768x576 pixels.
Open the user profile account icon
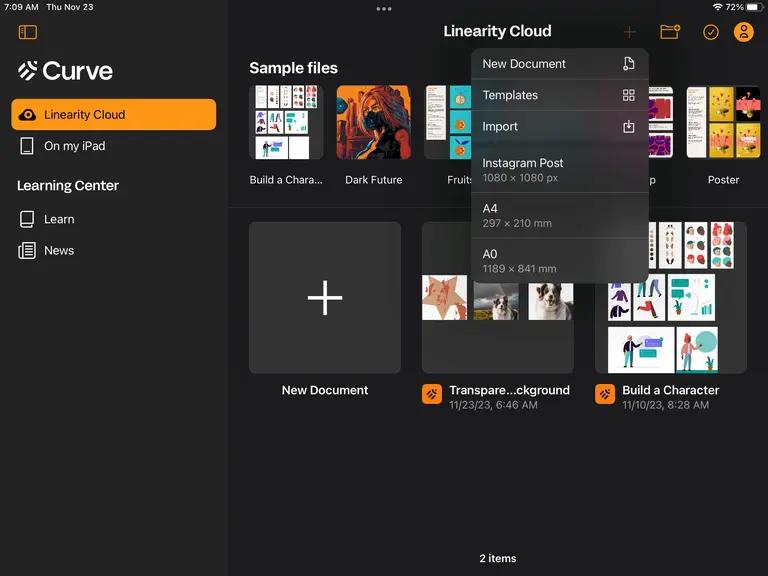744,32
